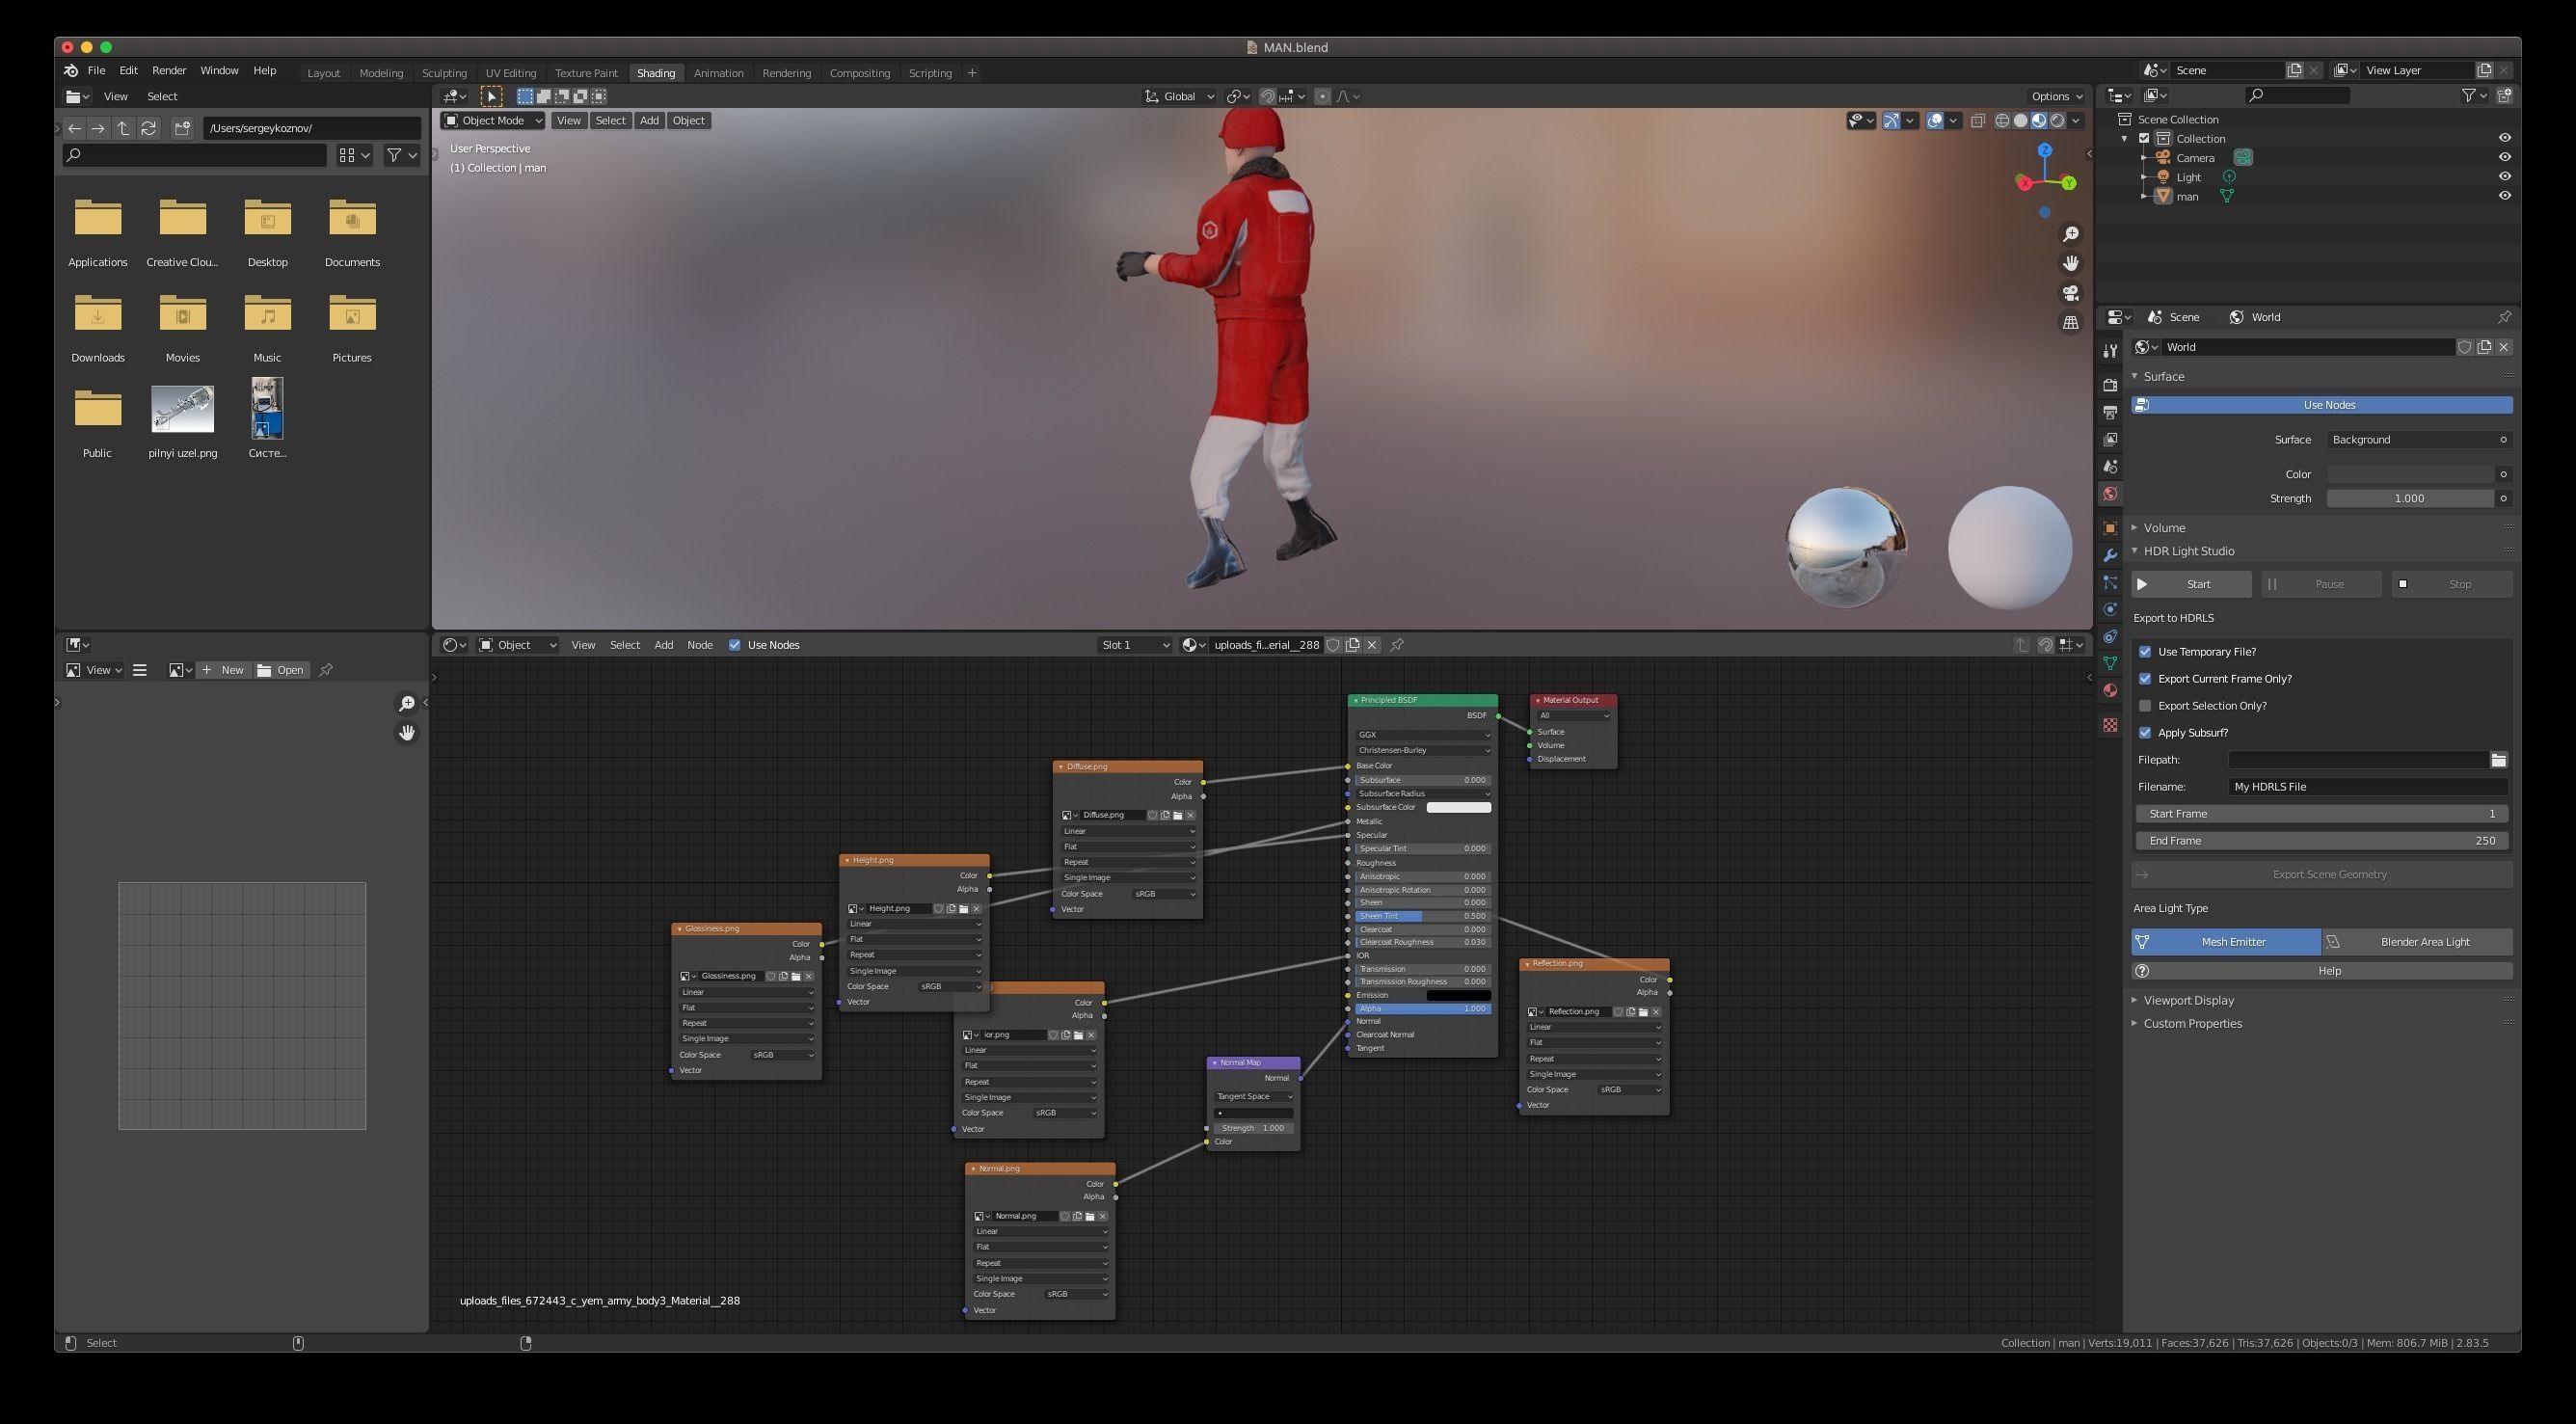Switch to orthographic grid view icon
The height and width of the screenshot is (1424, 2576).
coord(2070,323)
